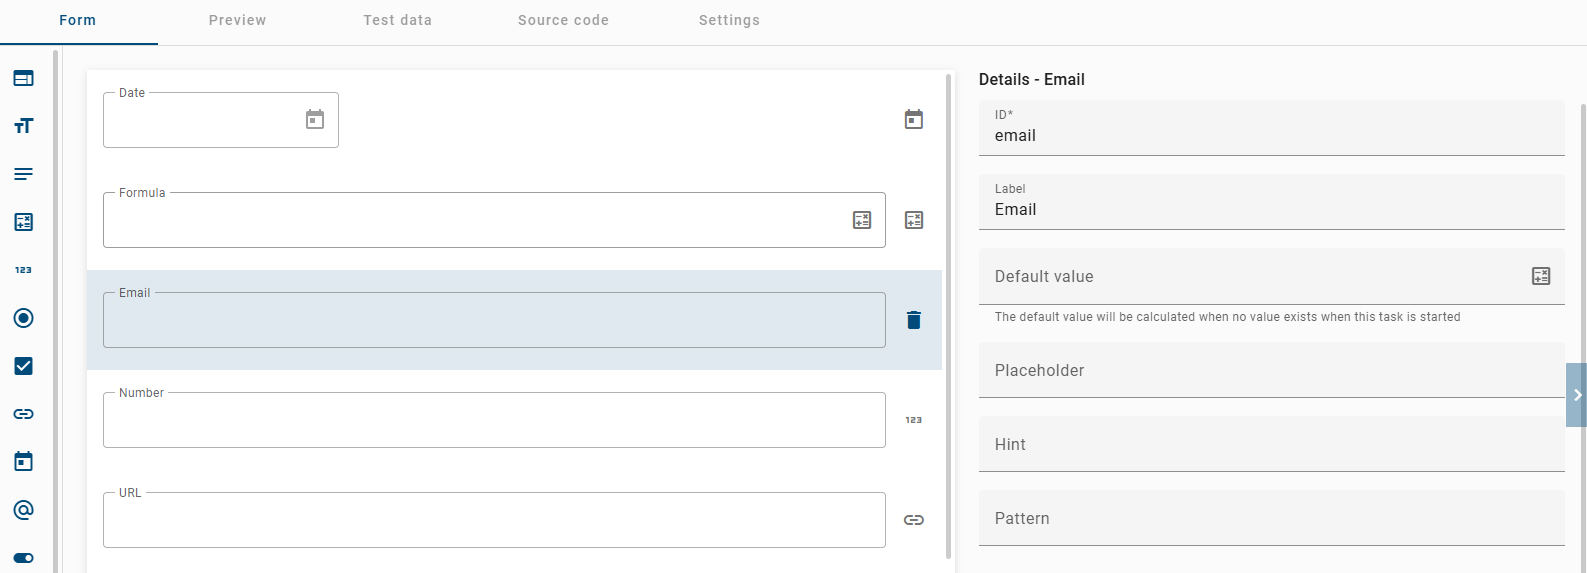The width and height of the screenshot is (1587, 573).
Task: Open calendar picker inside Date field
Action: pyautogui.click(x=315, y=120)
